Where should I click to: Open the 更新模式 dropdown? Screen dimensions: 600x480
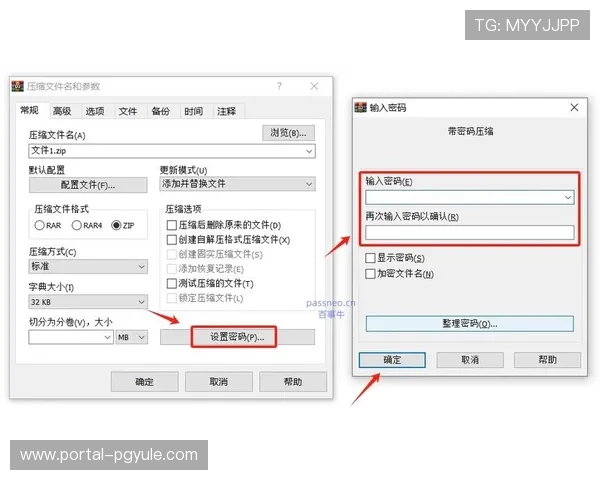pyautogui.click(x=237, y=184)
